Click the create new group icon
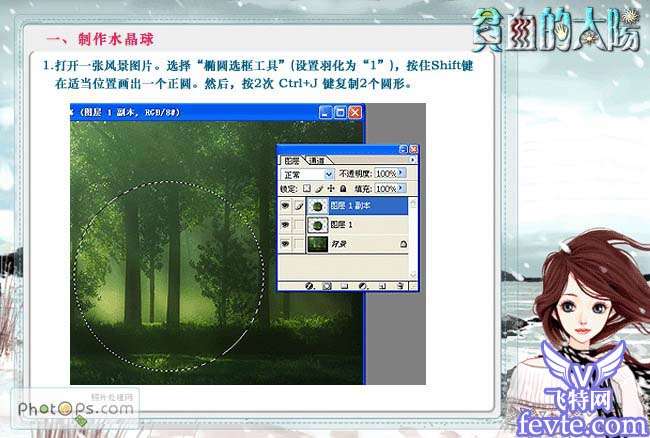 [344, 286]
